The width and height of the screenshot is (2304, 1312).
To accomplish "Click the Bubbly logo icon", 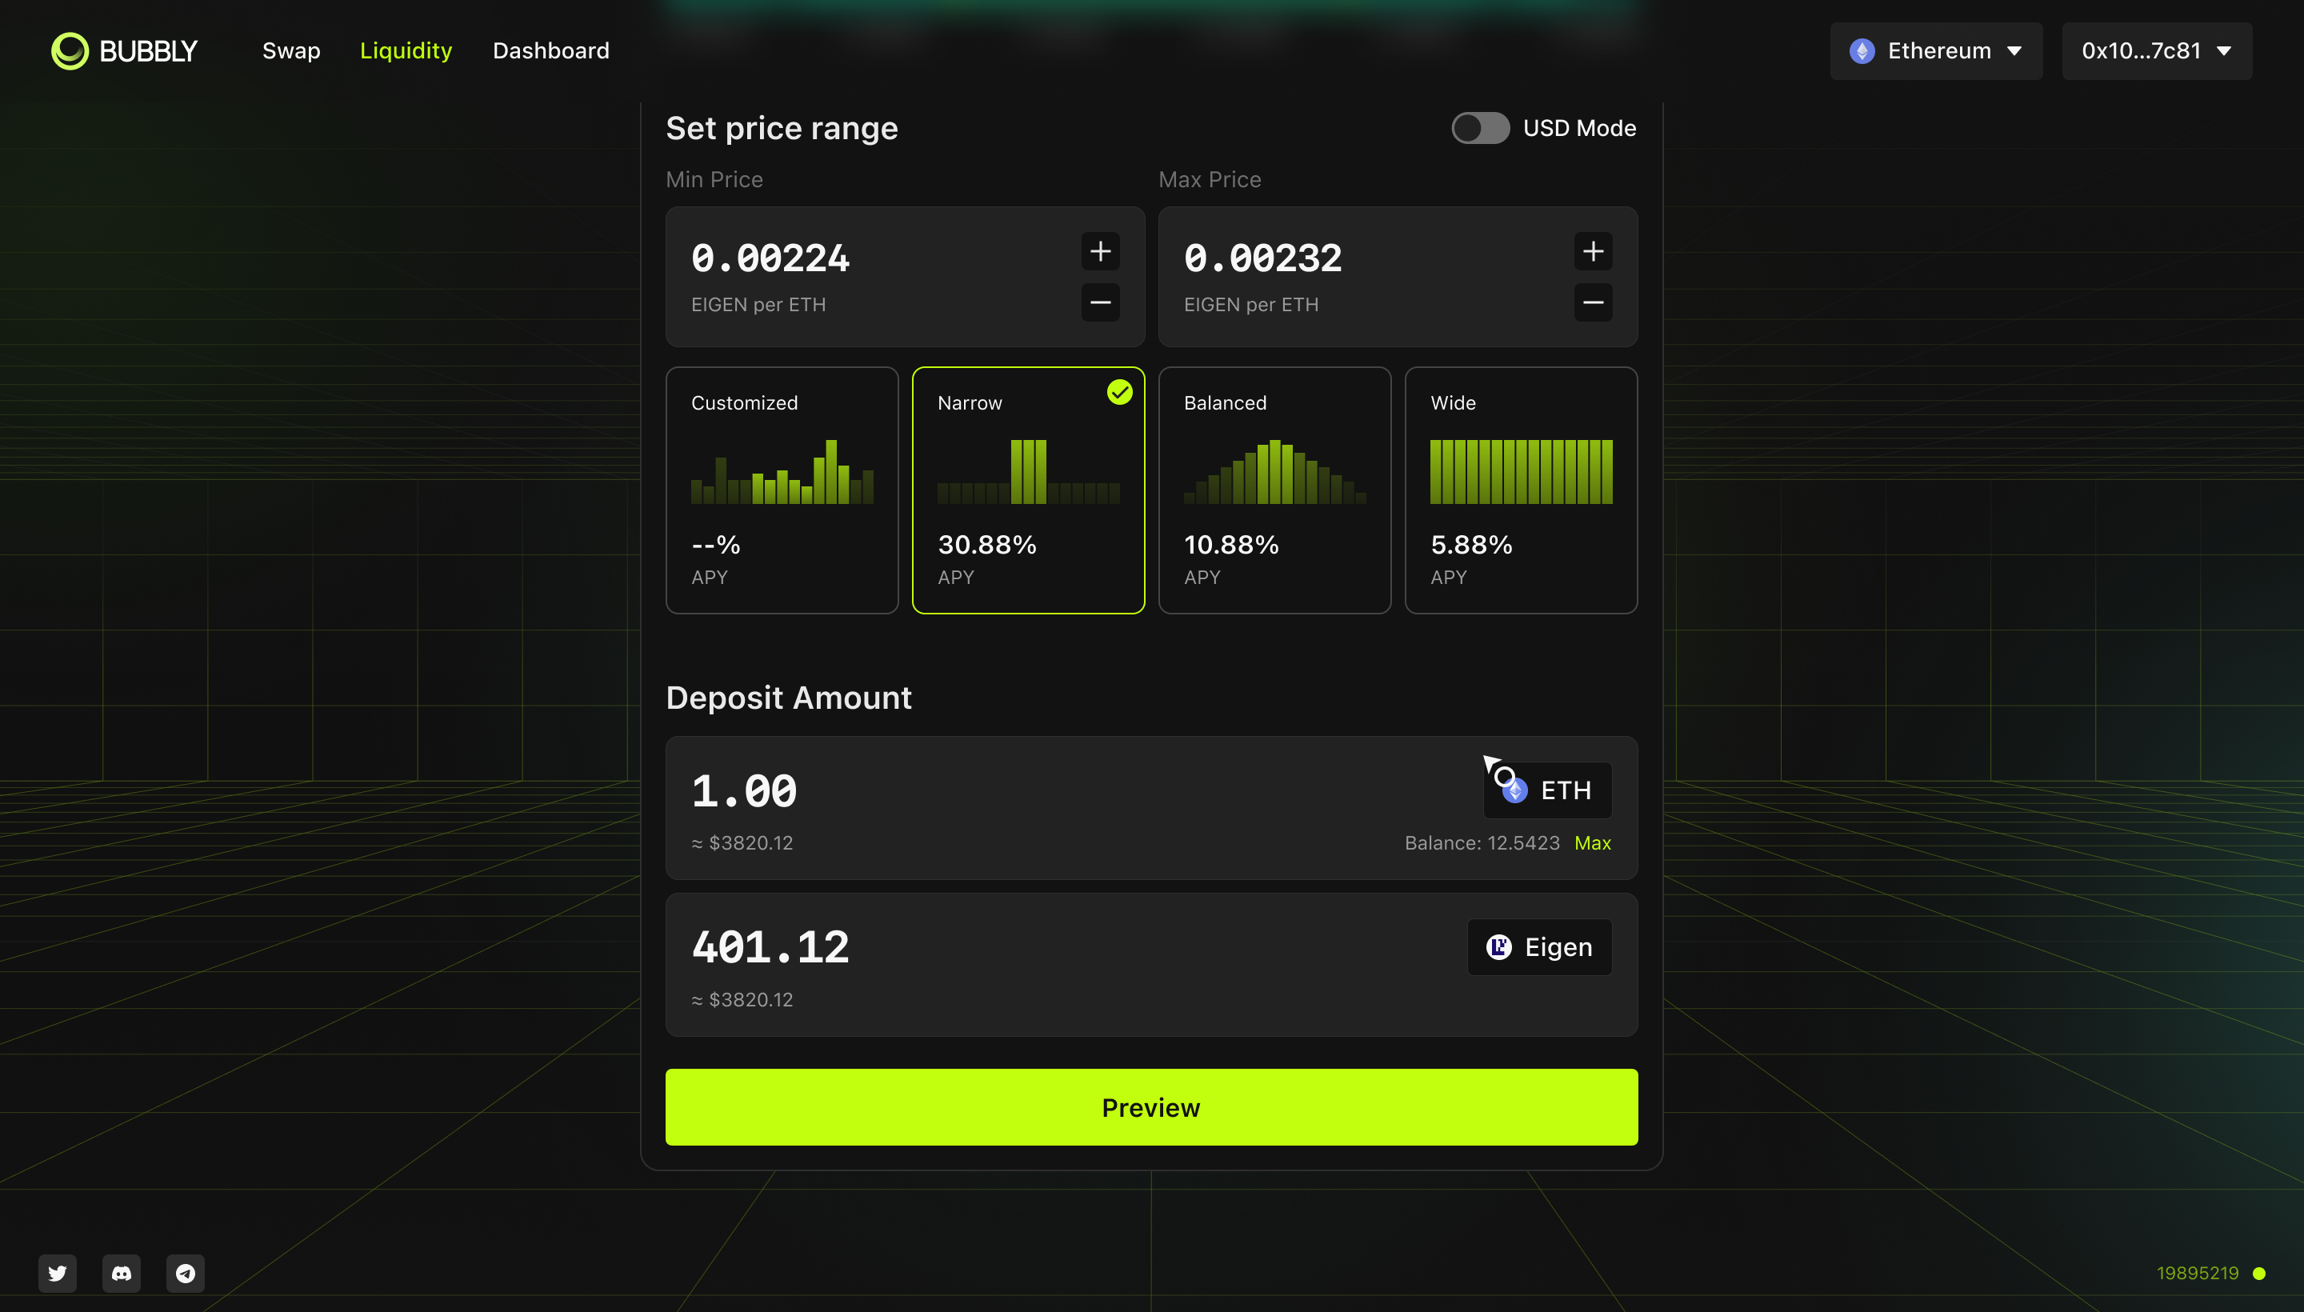I will click(x=70, y=51).
